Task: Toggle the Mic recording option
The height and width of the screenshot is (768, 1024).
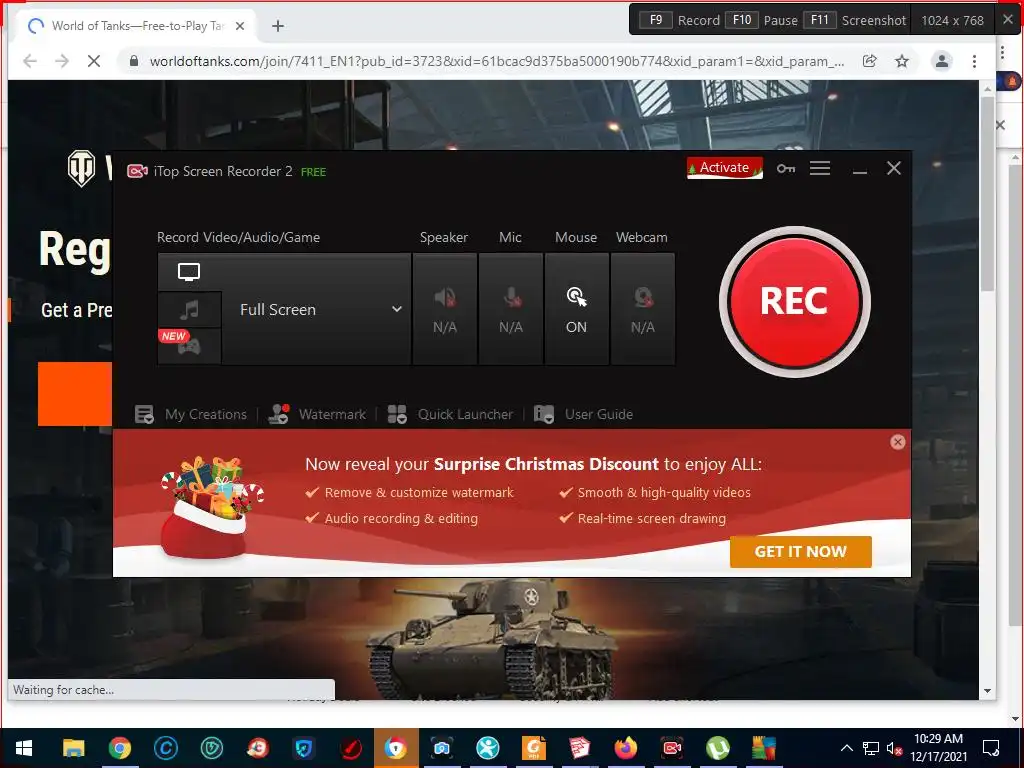Action: pyautogui.click(x=511, y=309)
